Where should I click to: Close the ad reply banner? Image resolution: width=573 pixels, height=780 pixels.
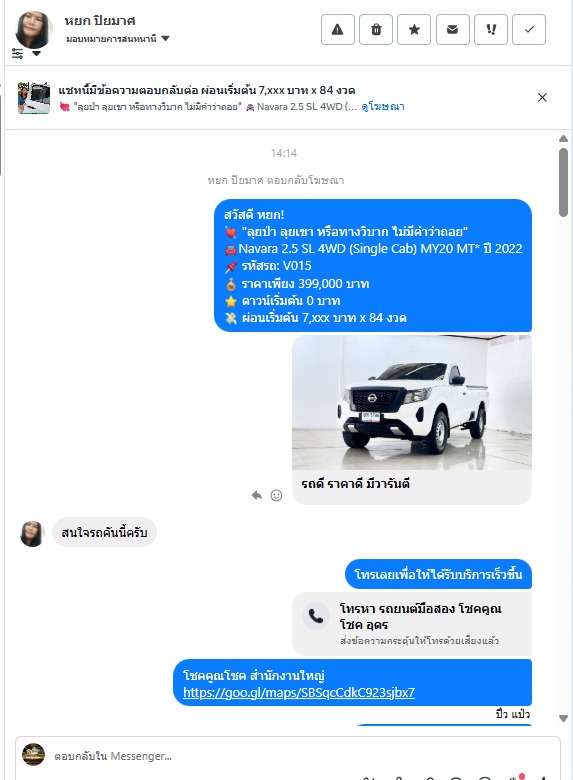(x=542, y=98)
